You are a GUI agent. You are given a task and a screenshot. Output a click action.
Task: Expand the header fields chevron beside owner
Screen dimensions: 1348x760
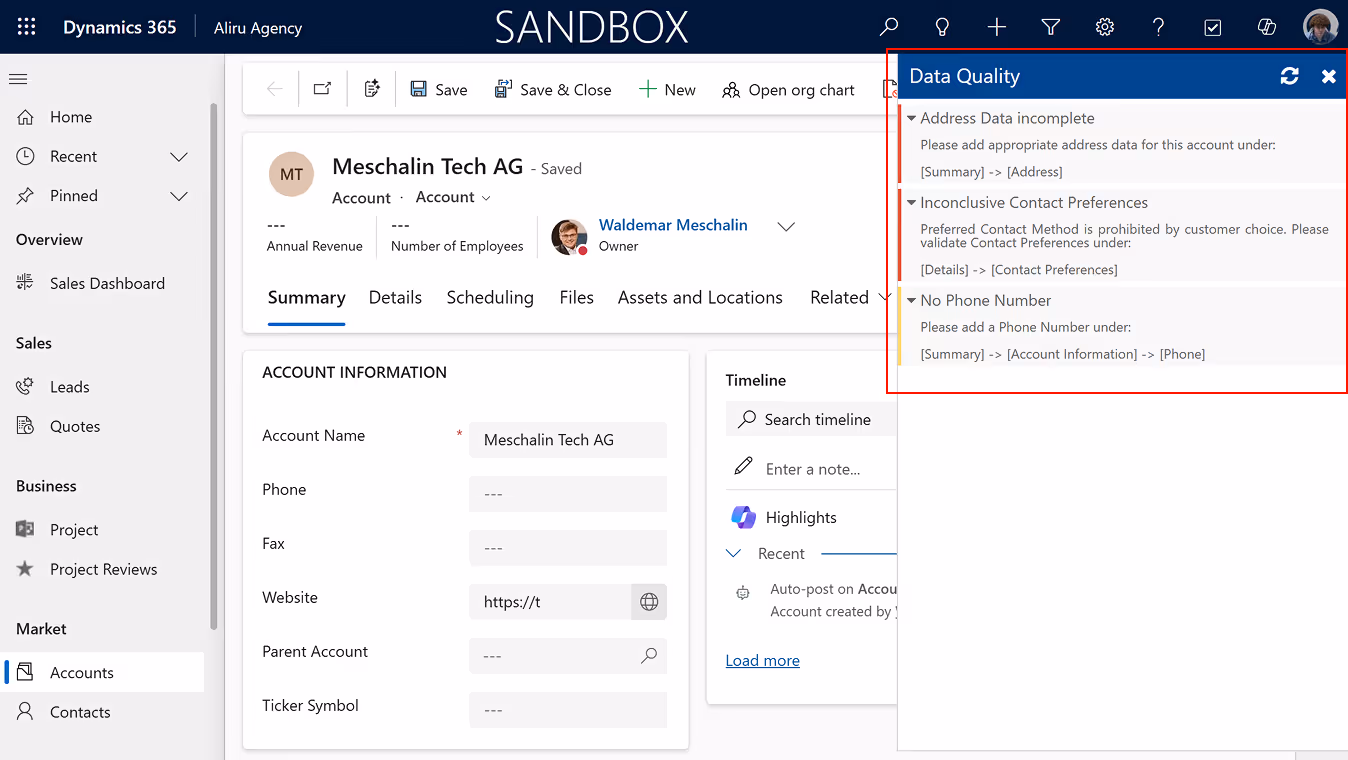[786, 226]
